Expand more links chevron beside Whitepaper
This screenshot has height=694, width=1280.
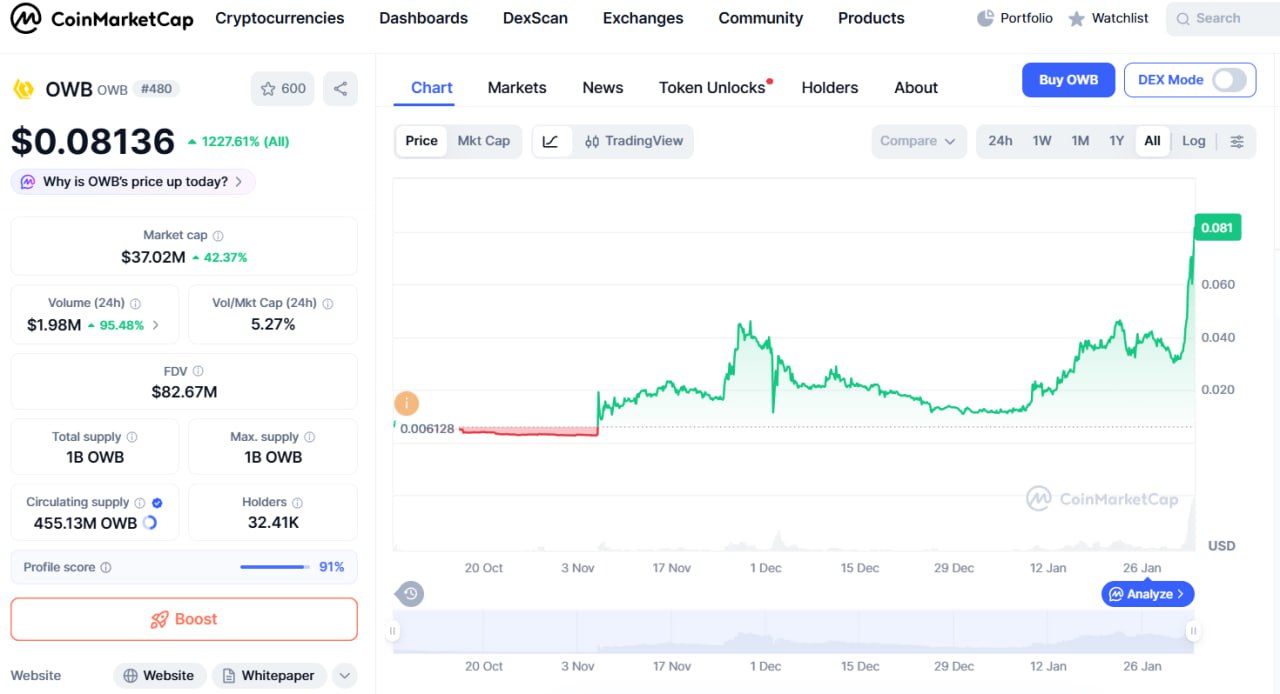(344, 676)
